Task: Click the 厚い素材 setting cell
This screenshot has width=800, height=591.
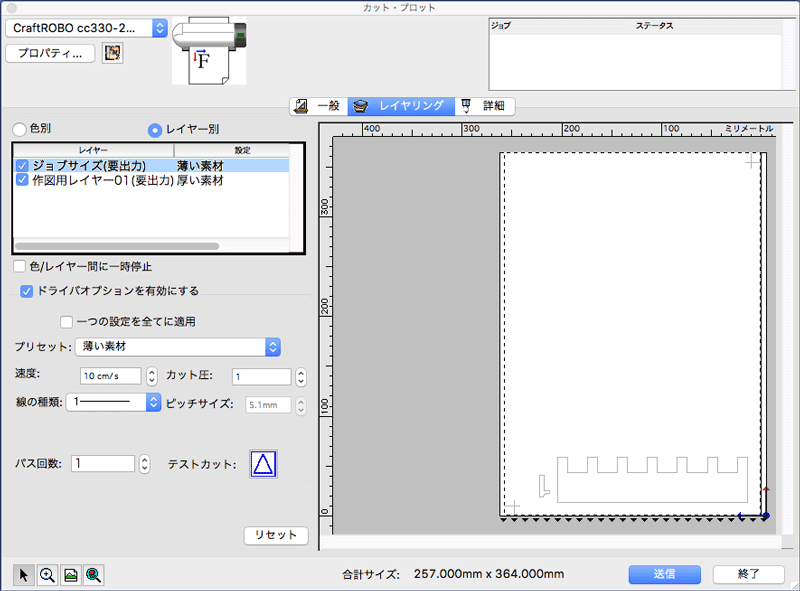Action: point(201,180)
